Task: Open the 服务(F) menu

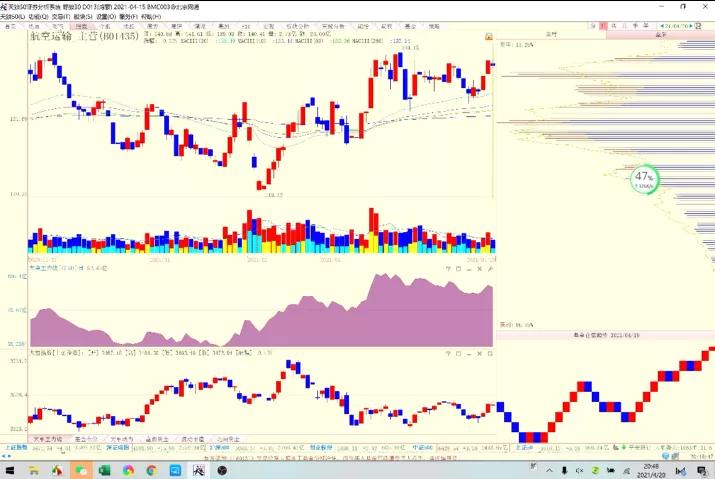Action: coord(128,16)
